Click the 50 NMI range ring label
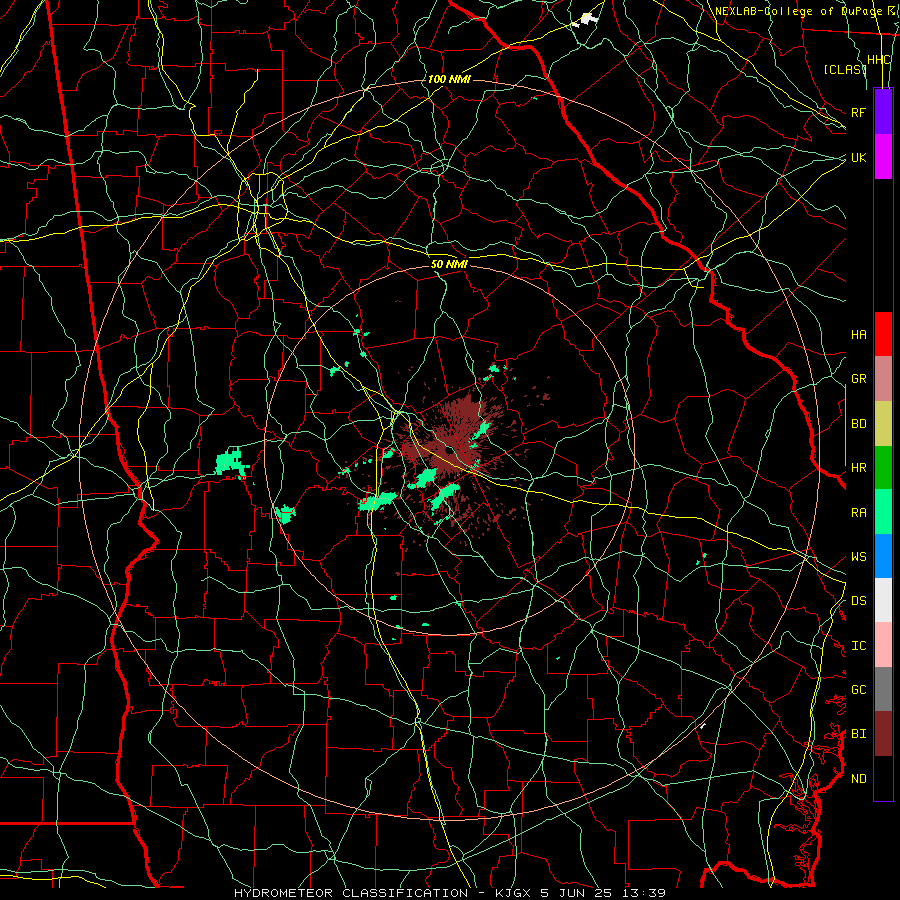 click(449, 264)
